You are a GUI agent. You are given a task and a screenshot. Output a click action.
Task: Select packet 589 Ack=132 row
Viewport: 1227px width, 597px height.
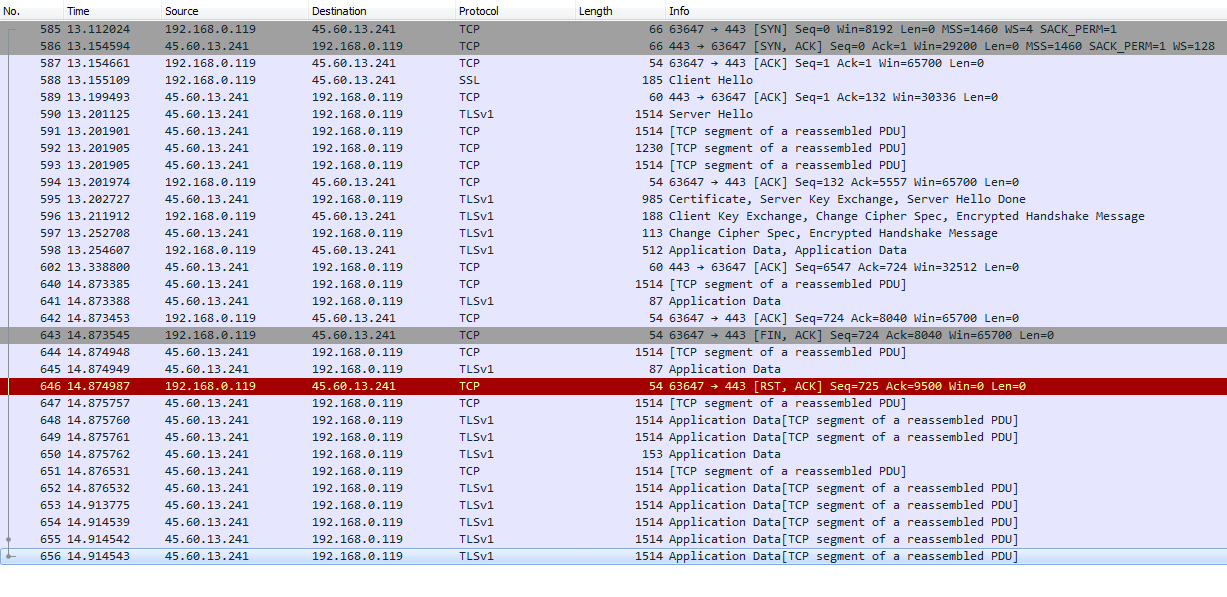pyautogui.click(x=613, y=97)
